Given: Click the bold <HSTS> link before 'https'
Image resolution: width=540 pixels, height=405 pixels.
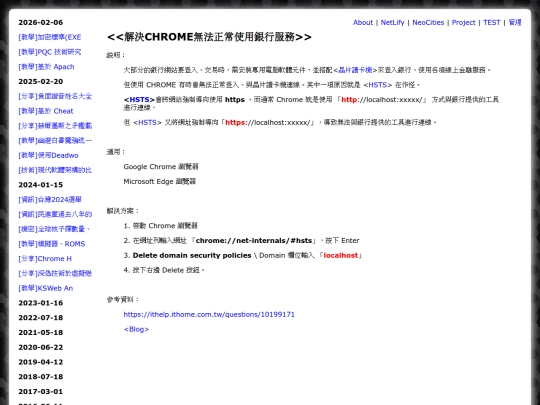Looking at the screenshot, I should click(x=139, y=100).
